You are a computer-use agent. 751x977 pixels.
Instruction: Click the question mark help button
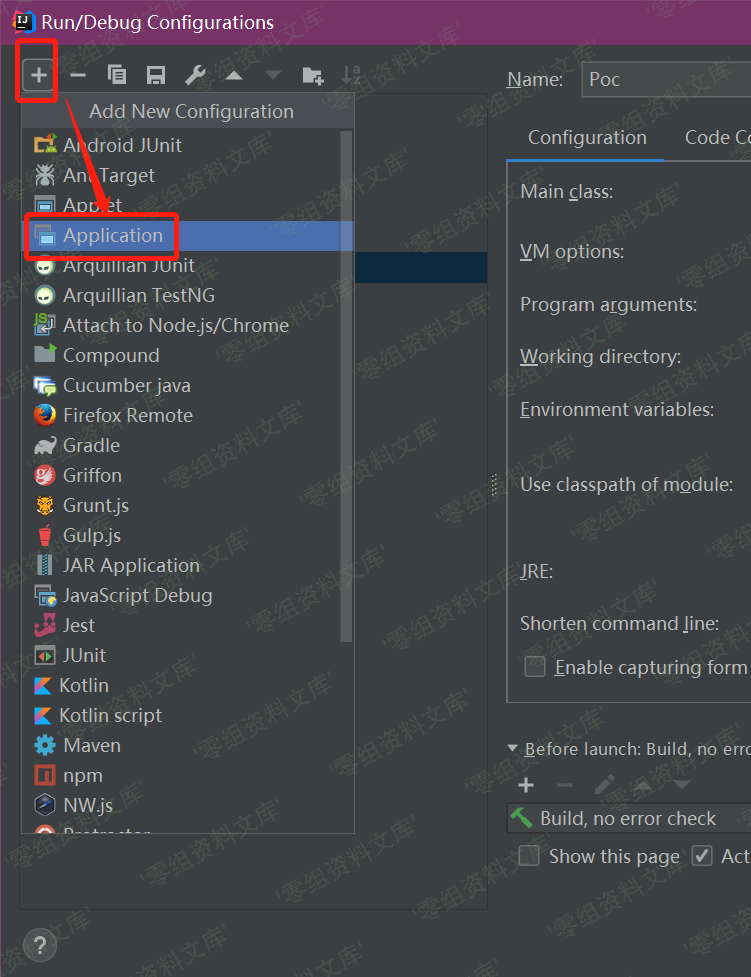(39, 944)
